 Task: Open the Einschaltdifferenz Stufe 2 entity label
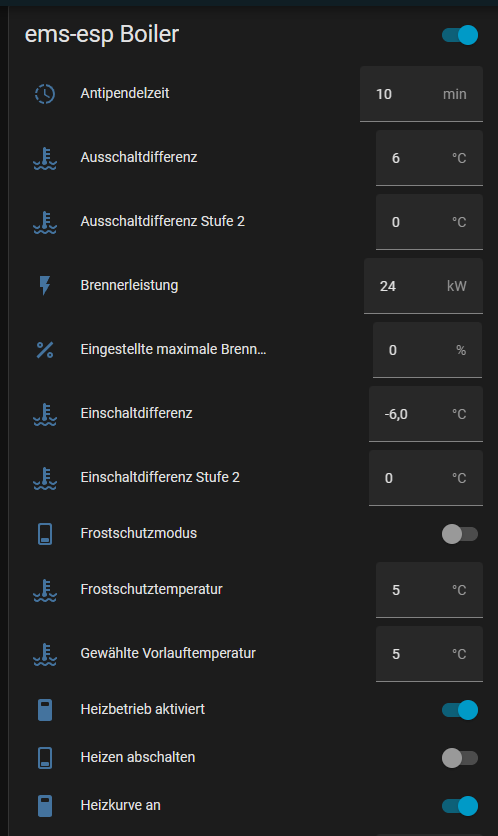click(160, 477)
